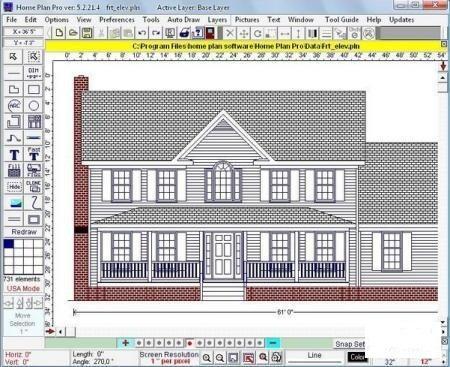Click the horizontal flip arrow icon
Image resolution: width=450 pixels, height=367 pixels.
(285, 33)
